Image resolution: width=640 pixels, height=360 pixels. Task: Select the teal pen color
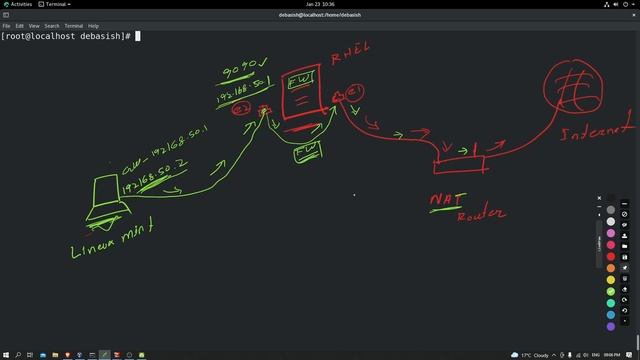611,303
